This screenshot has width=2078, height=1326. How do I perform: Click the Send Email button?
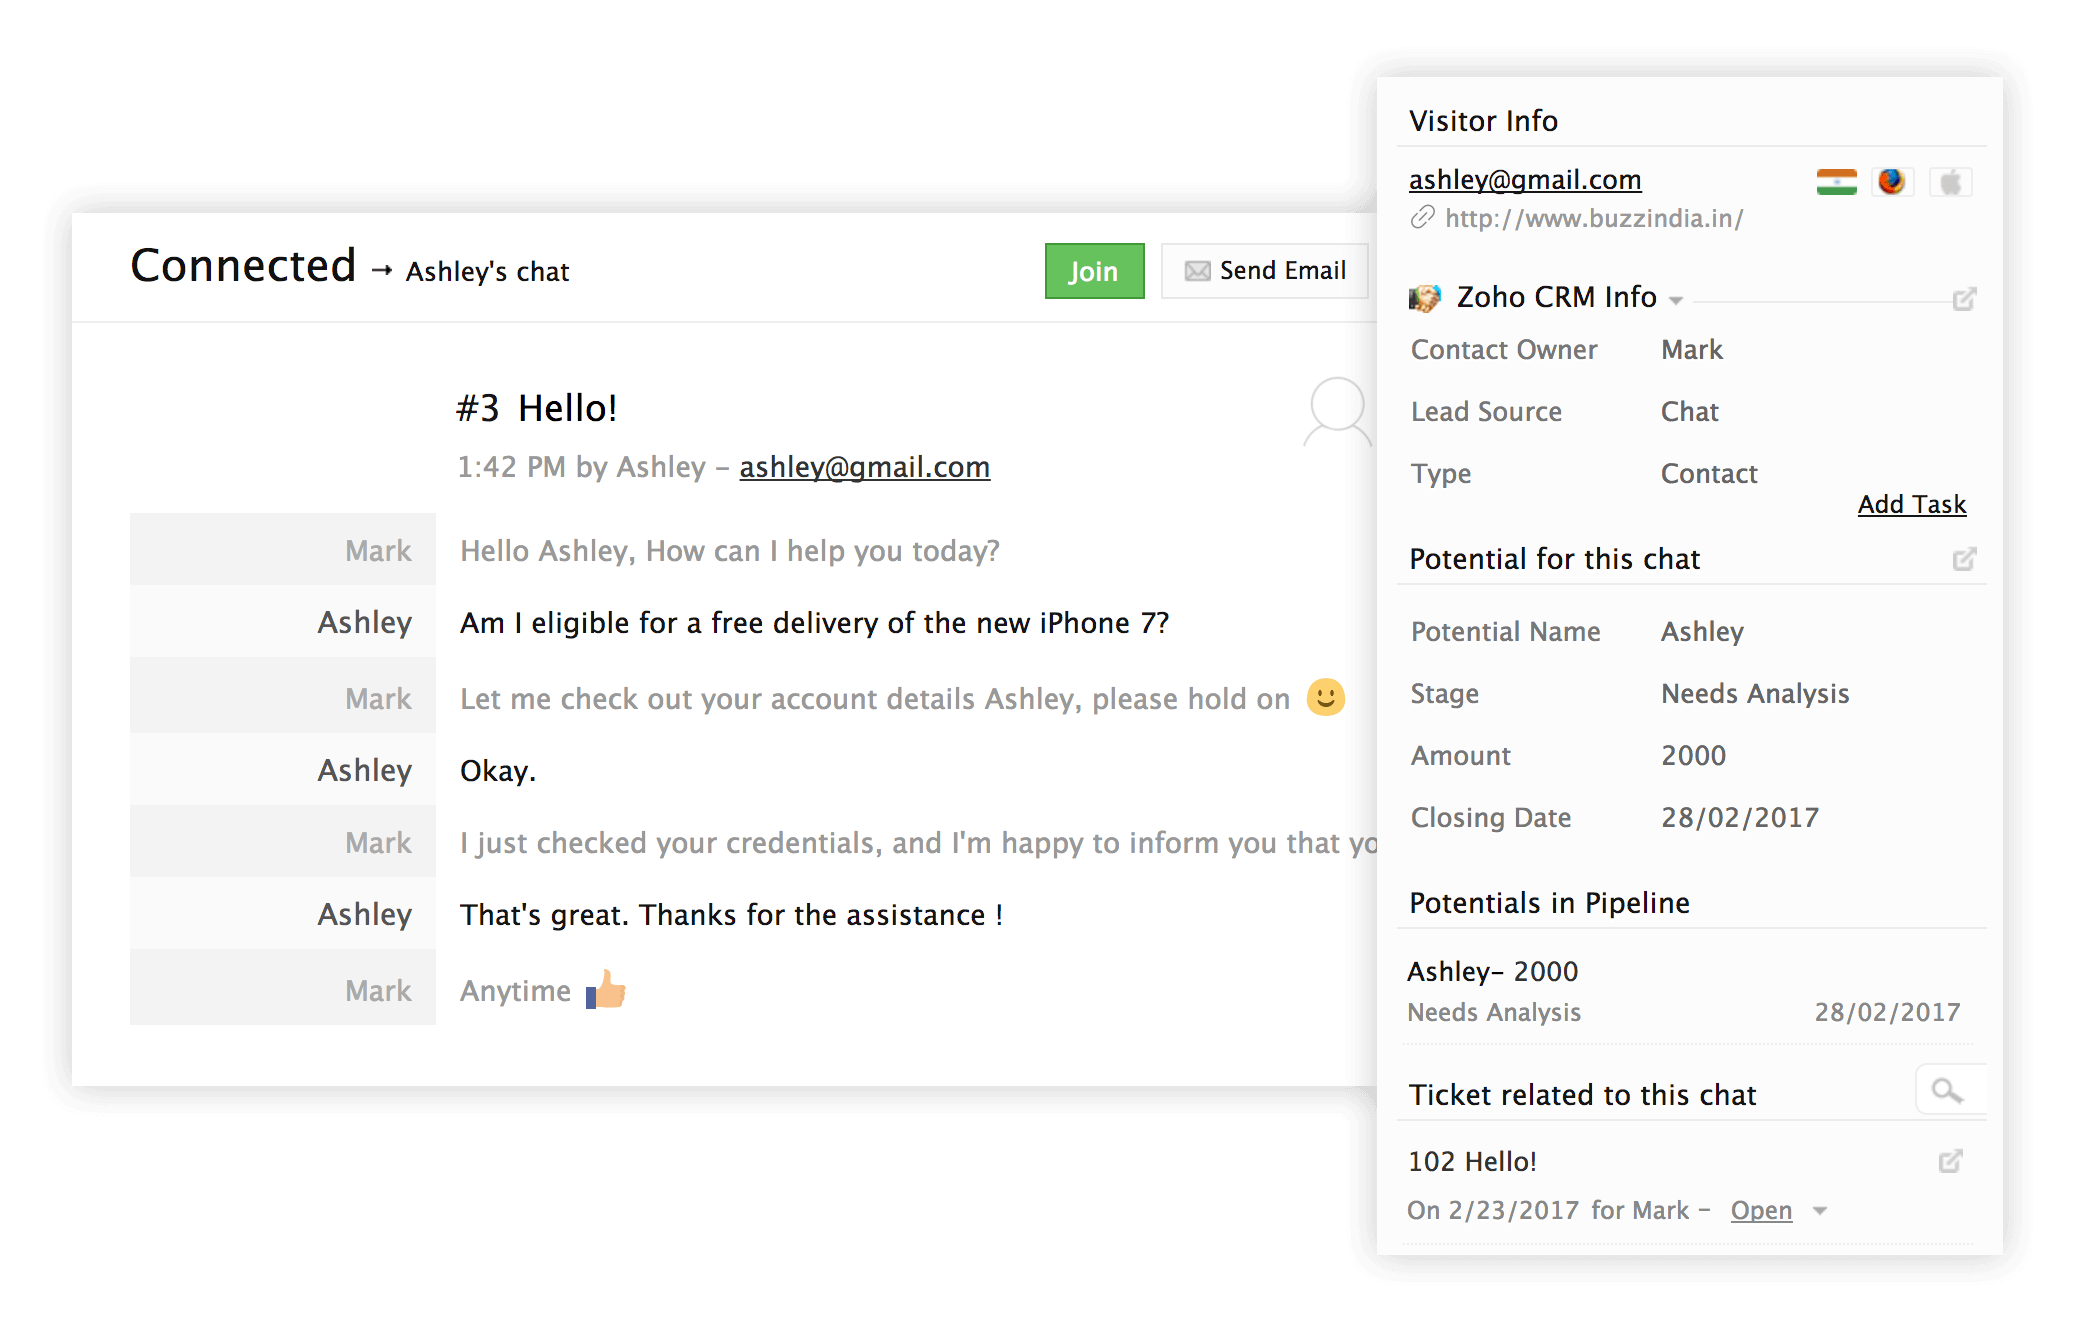pyautogui.click(x=1265, y=271)
